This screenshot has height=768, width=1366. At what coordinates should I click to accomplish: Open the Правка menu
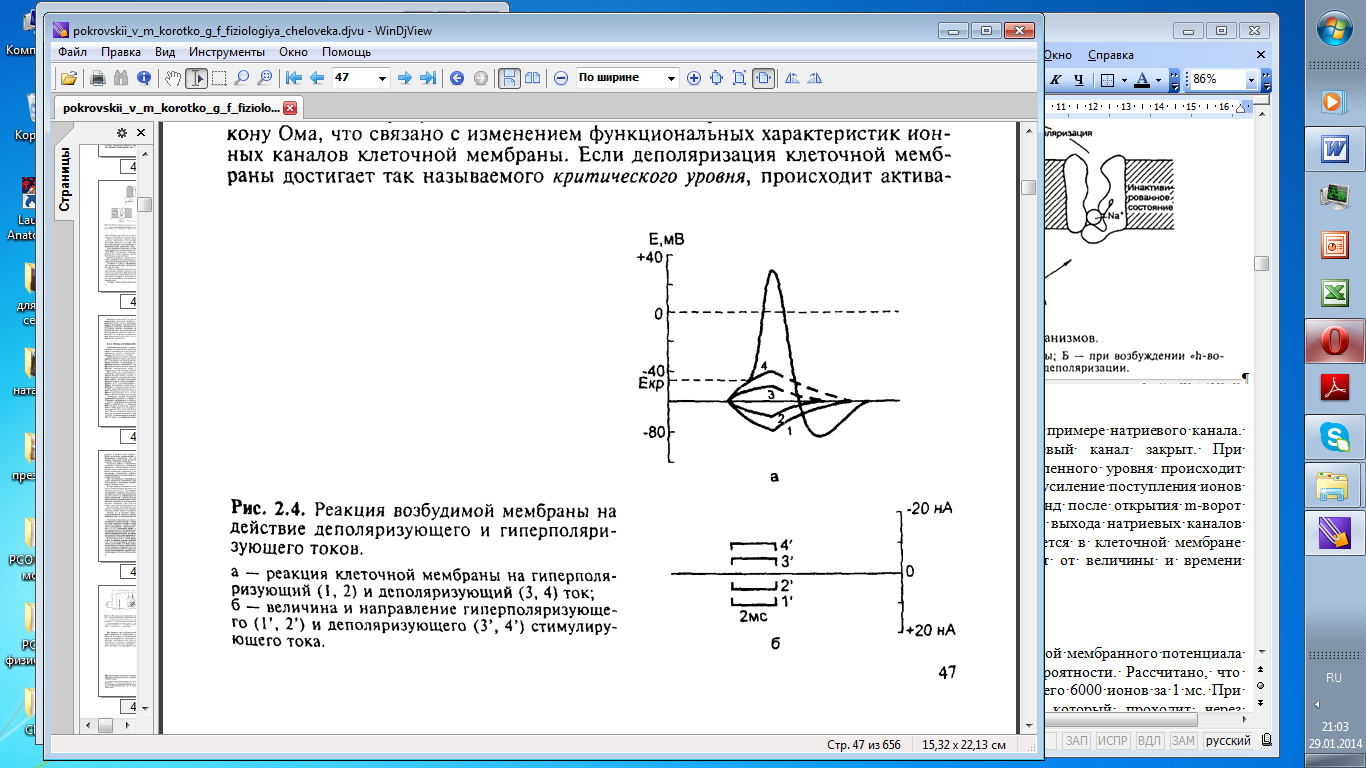pyautogui.click(x=120, y=52)
